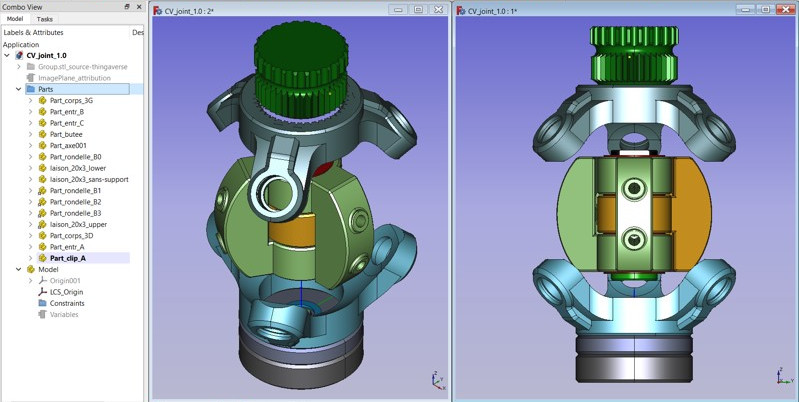
Task: Click the Variables folder icon
Action: pyautogui.click(x=42, y=314)
